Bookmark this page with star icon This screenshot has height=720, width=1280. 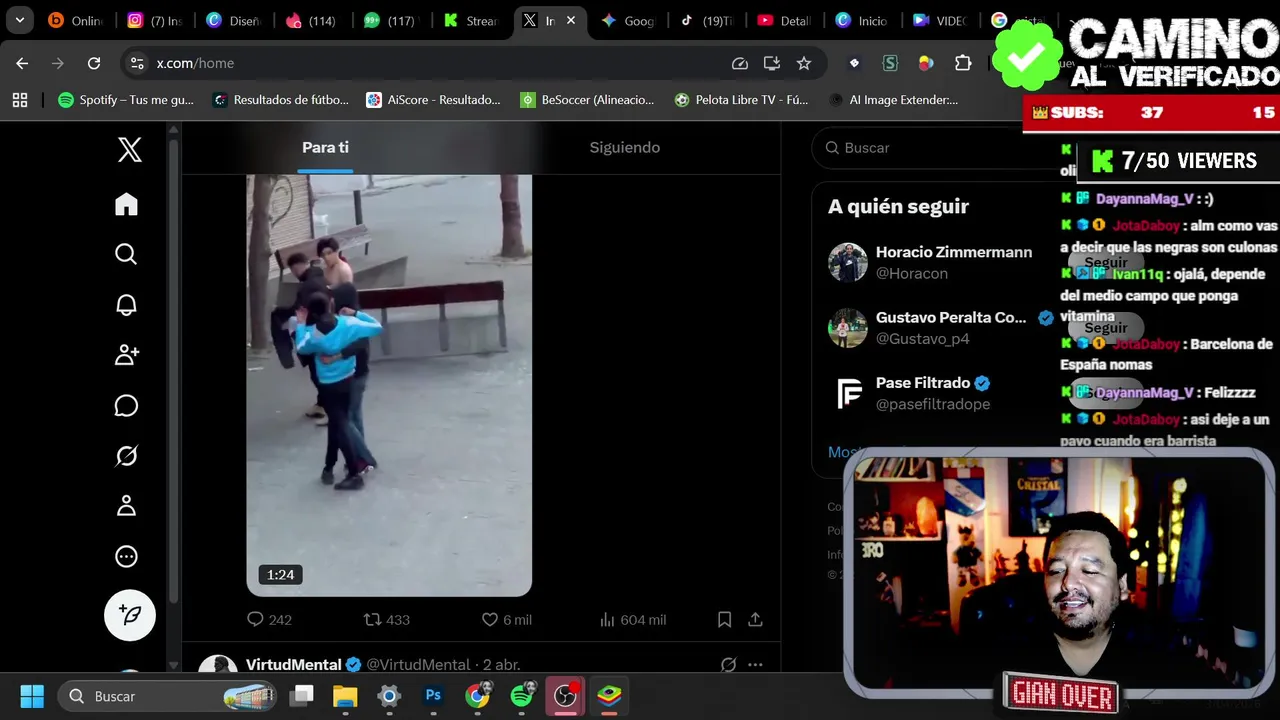coord(804,63)
